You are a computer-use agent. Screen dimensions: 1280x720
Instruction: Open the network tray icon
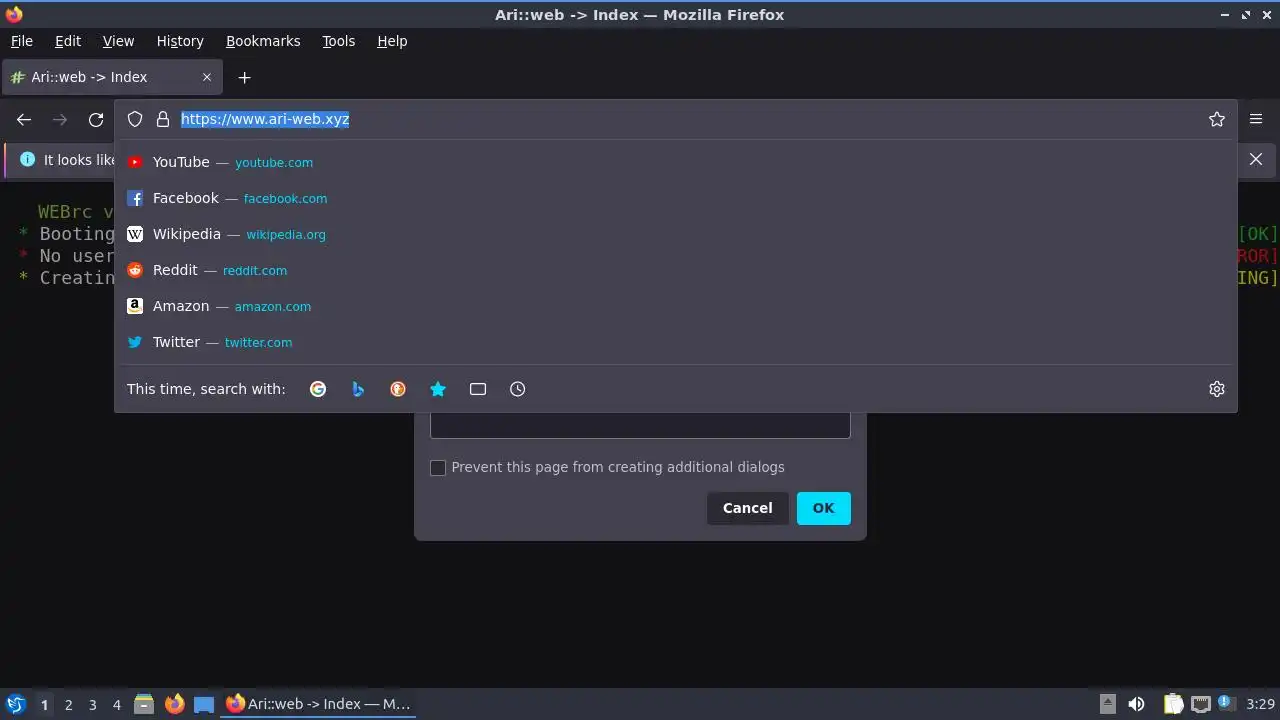pos(1201,704)
